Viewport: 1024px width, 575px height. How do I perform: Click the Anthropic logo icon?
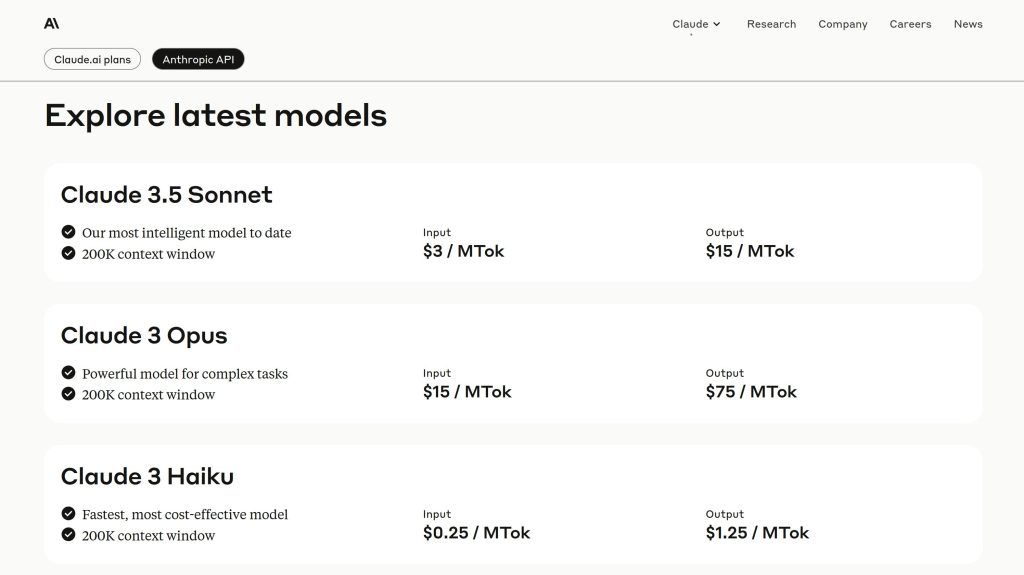point(51,24)
